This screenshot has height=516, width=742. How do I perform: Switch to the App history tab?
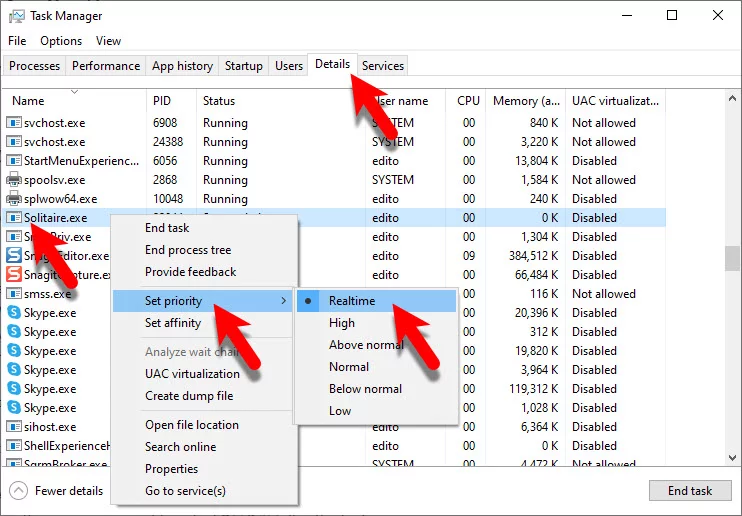182,66
